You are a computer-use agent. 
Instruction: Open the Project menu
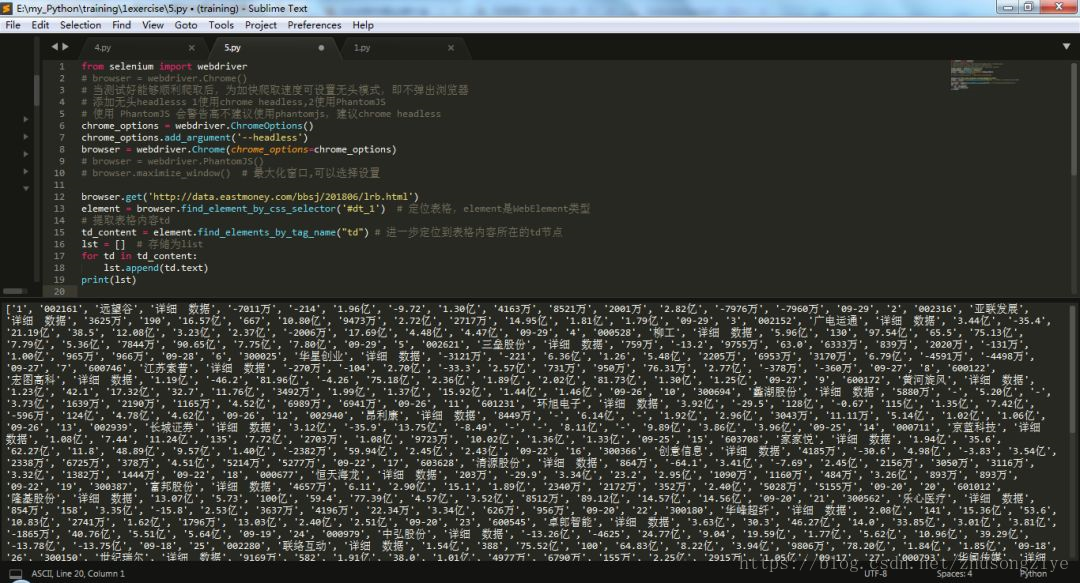[x=260, y=25]
